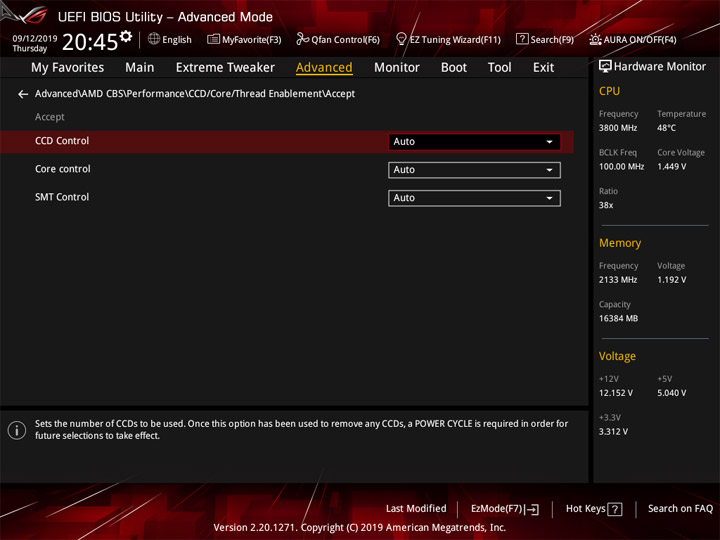720x540 pixels.
Task: Click Capacity value 16384 MB
Action: pyautogui.click(x=618, y=319)
